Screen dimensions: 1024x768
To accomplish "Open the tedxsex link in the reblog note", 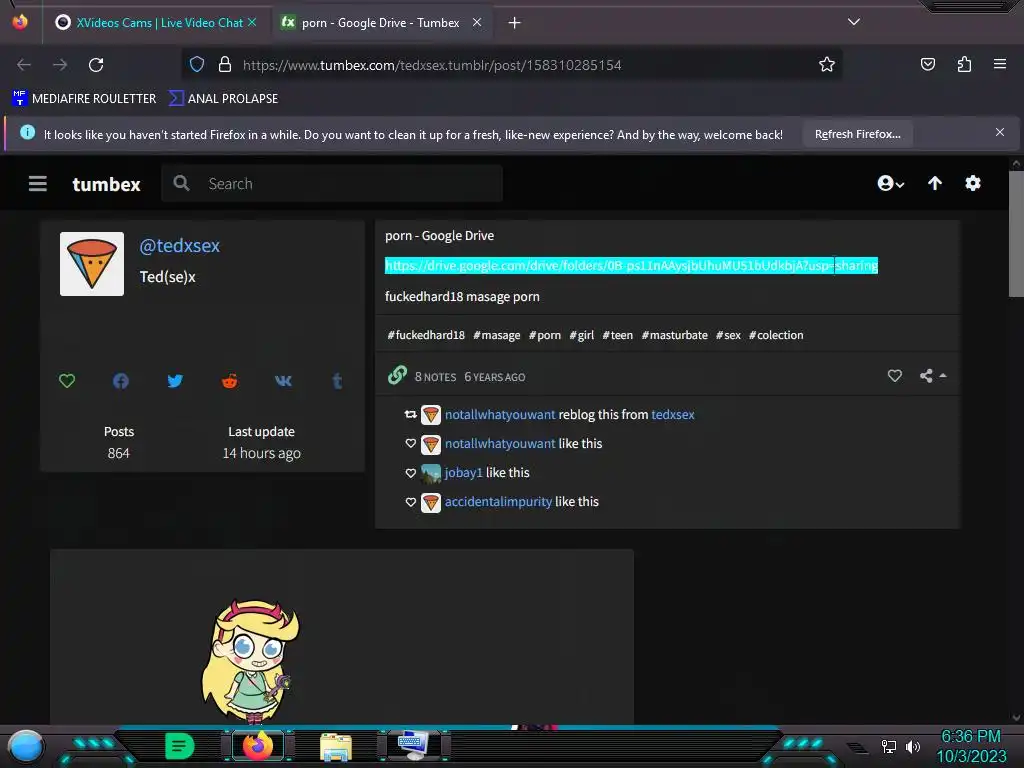I will 673,414.
